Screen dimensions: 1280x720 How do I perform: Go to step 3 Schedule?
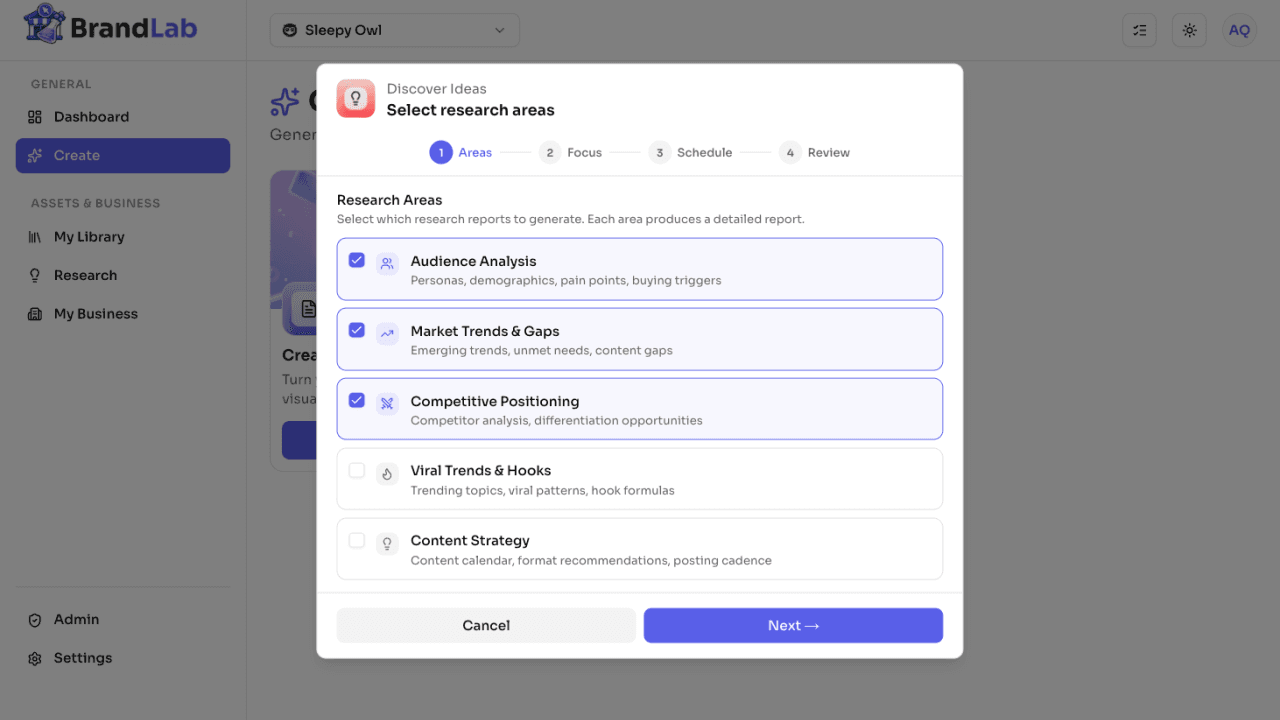(690, 153)
